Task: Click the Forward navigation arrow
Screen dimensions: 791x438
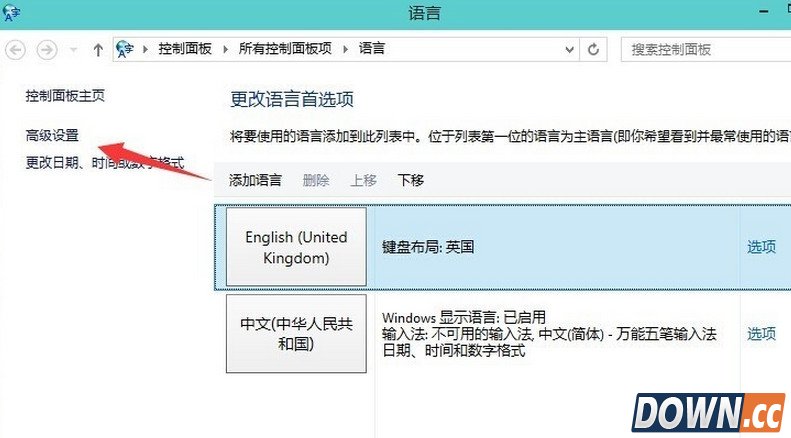Action: coord(47,49)
